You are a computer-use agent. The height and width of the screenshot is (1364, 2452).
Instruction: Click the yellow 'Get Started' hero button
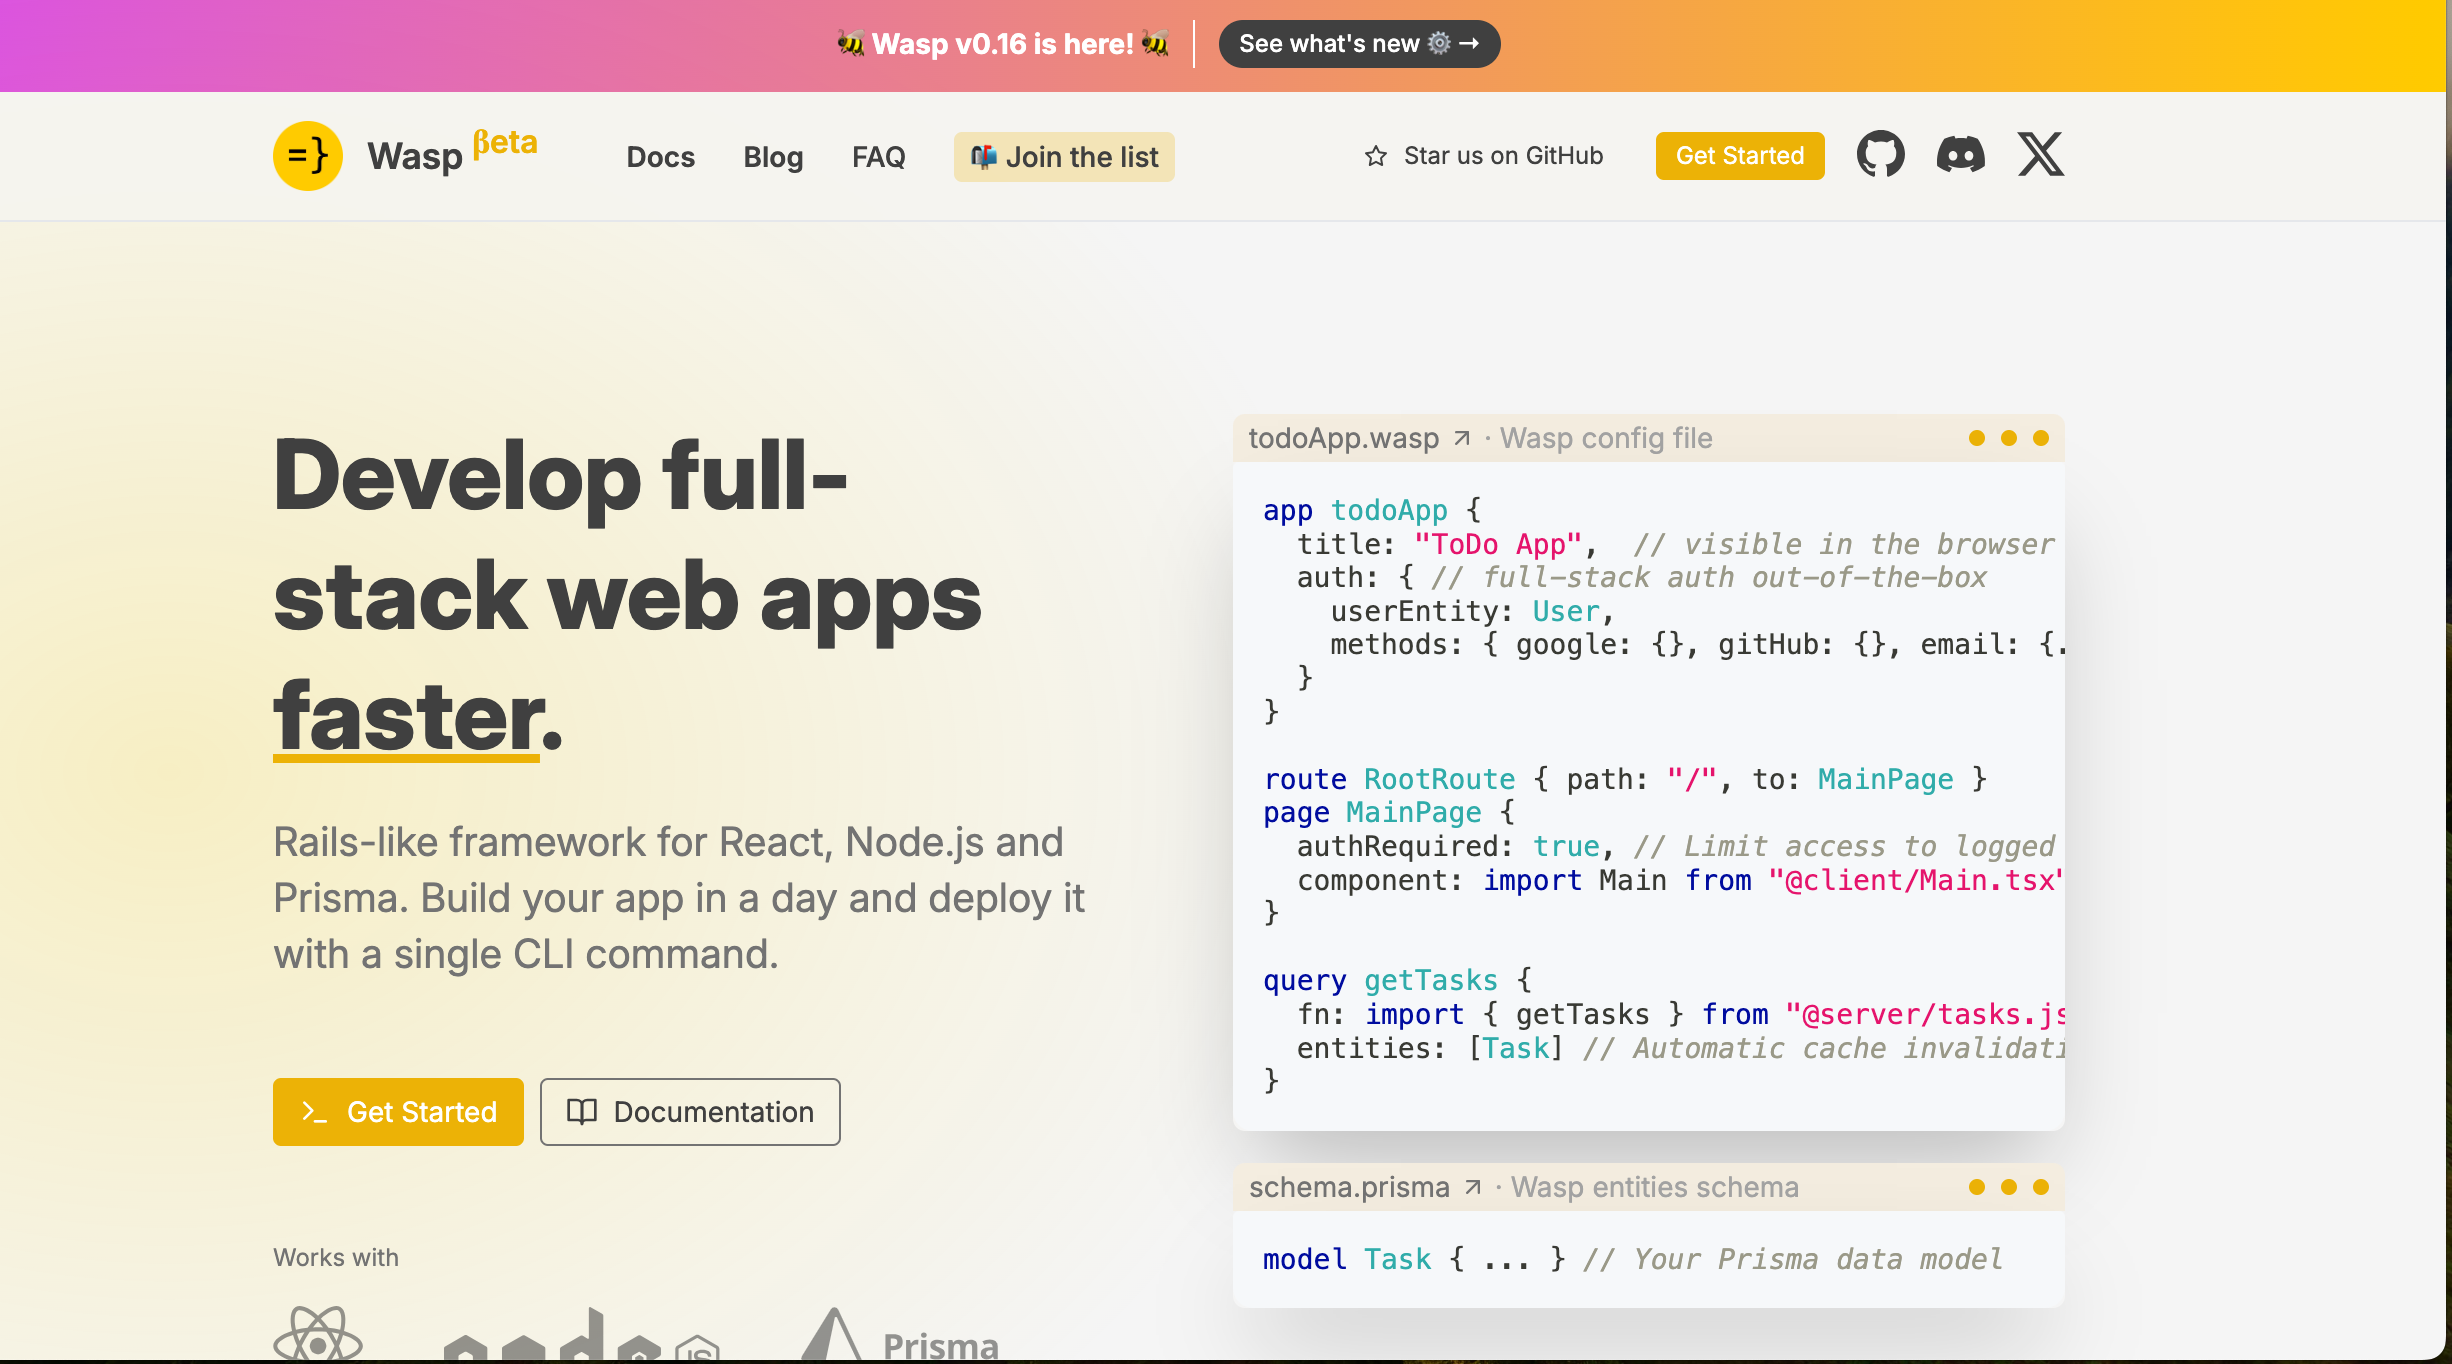pyautogui.click(x=397, y=1112)
